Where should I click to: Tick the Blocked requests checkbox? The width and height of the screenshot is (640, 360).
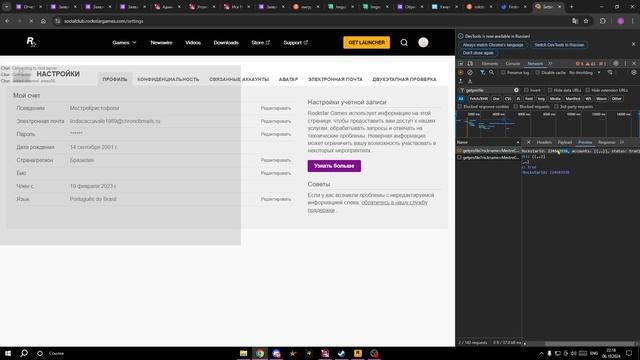pyautogui.click(x=516, y=107)
